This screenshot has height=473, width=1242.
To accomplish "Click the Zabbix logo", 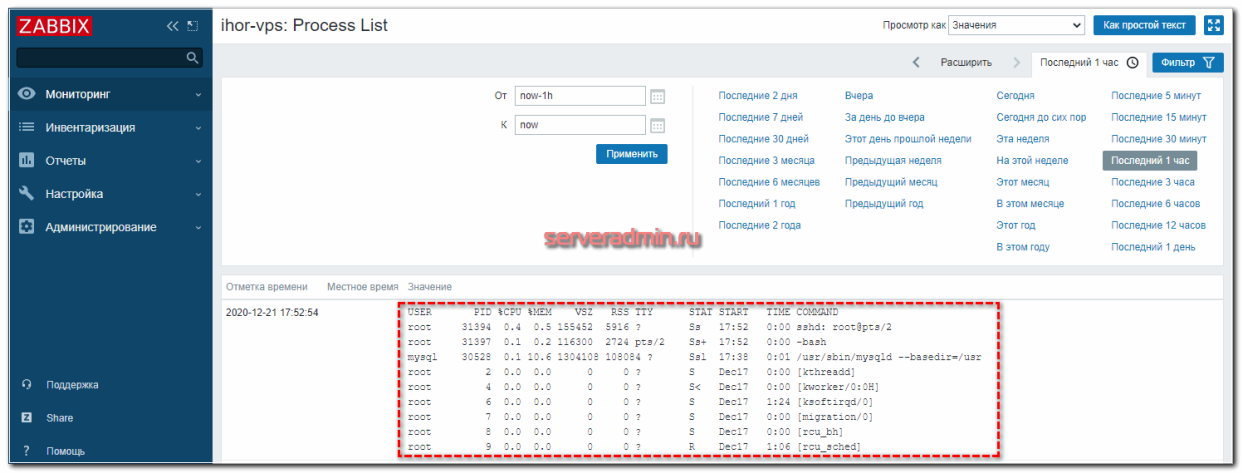I will 55,26.
